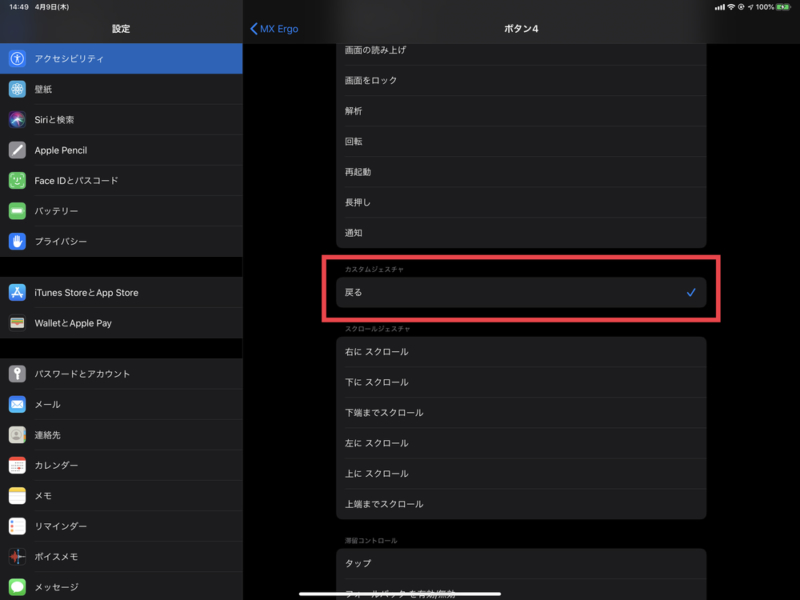Tap the green battery icon

pos(17,211)
